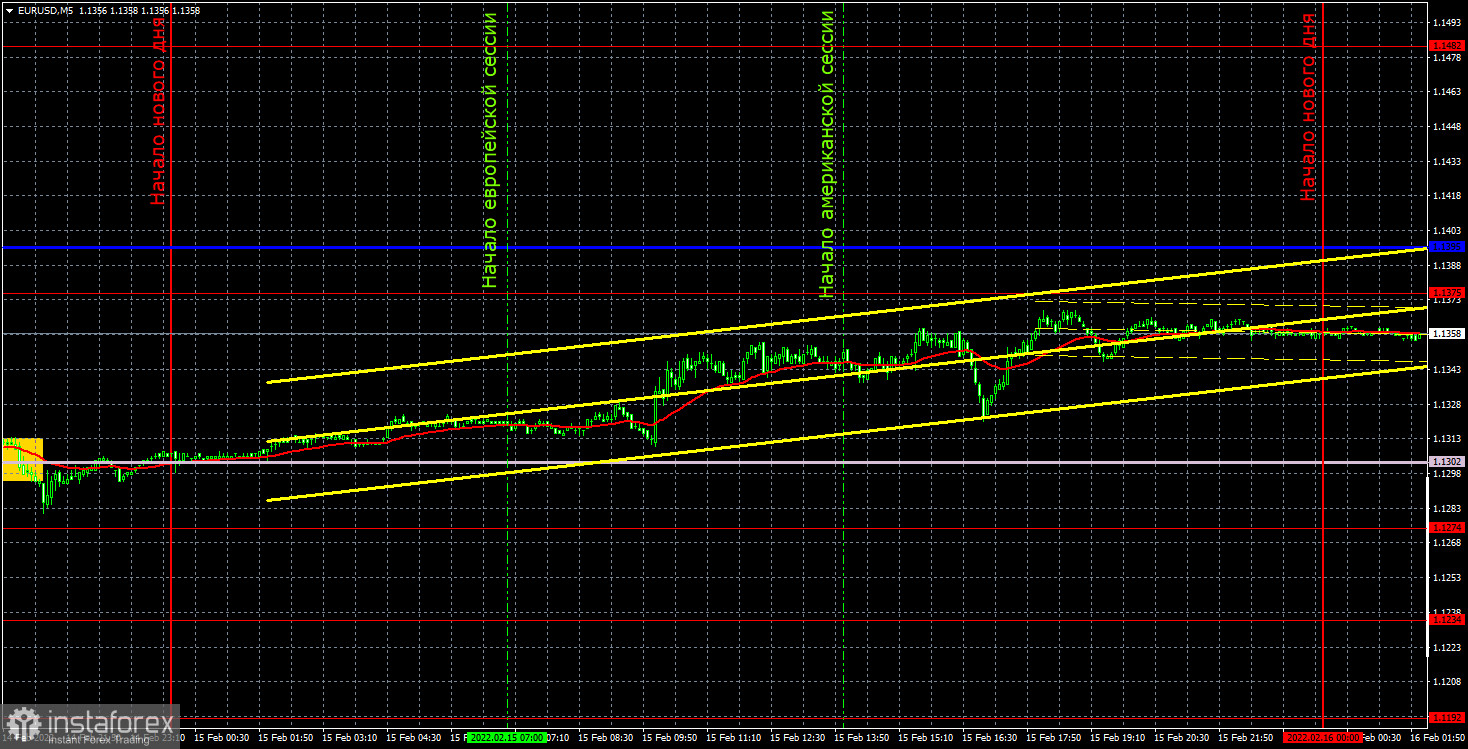Click time axis label 15 Feb 16:30

coord(990,737)
